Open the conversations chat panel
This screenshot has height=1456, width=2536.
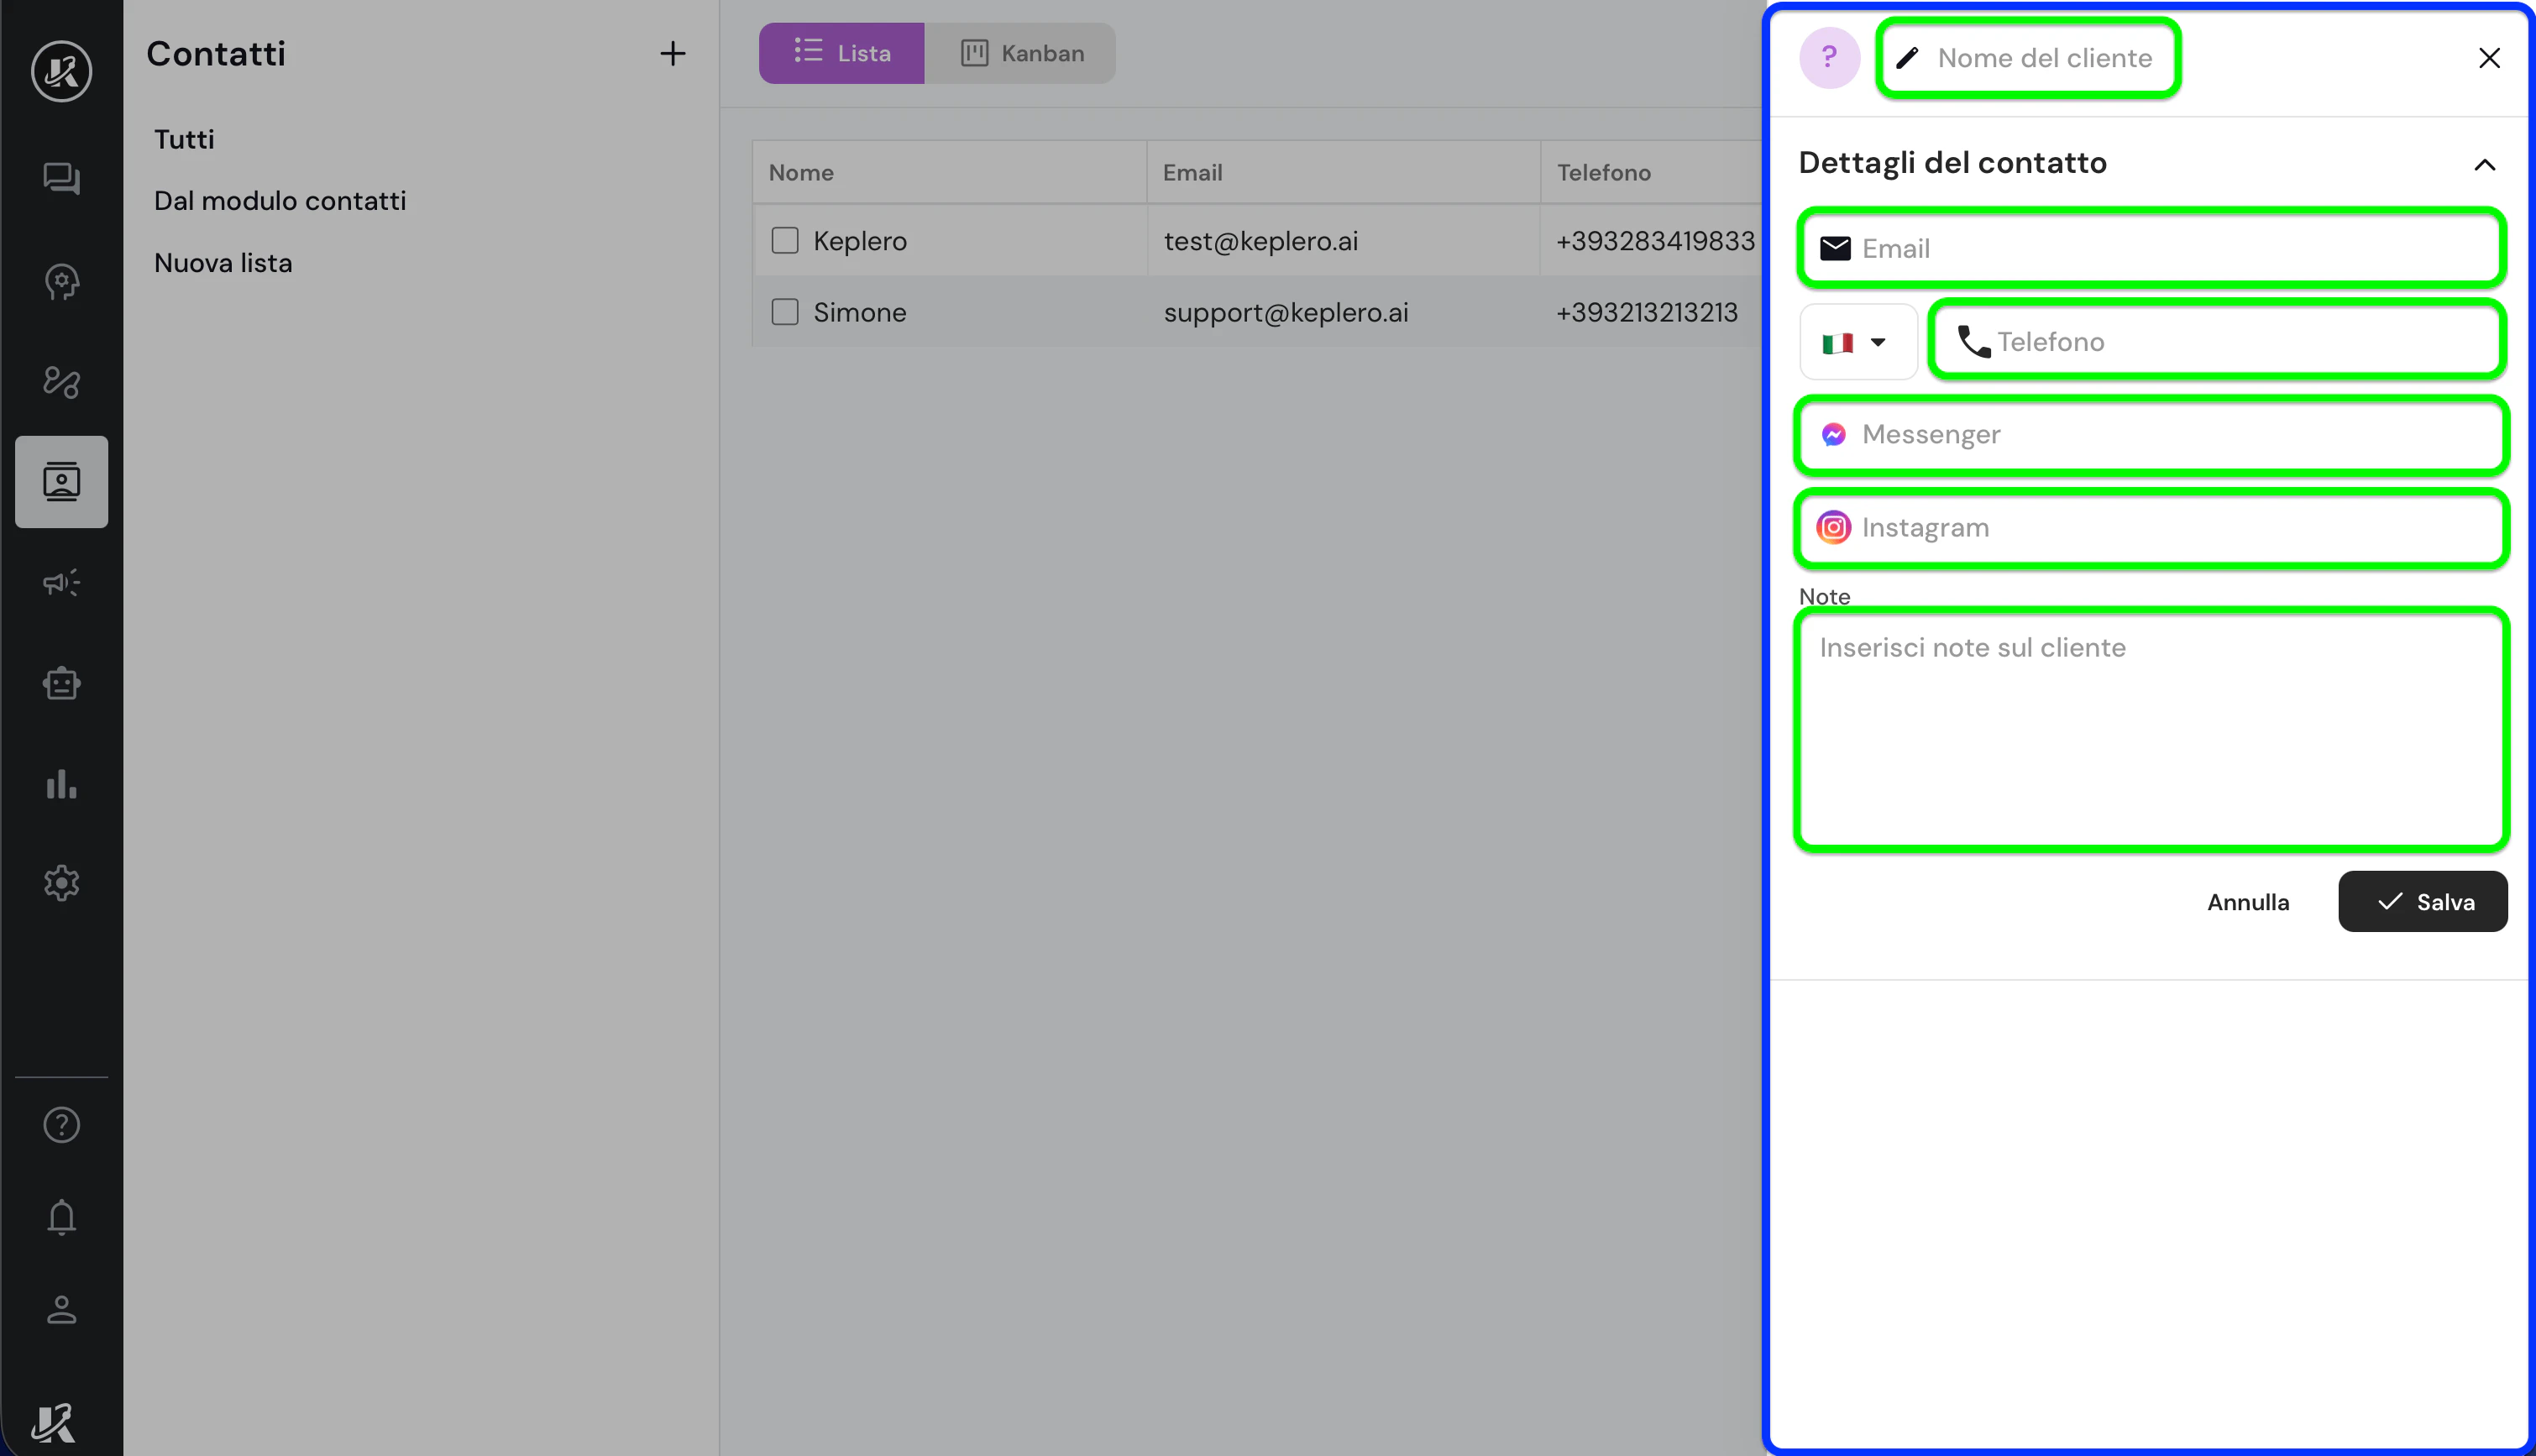(x=61, y=178)
